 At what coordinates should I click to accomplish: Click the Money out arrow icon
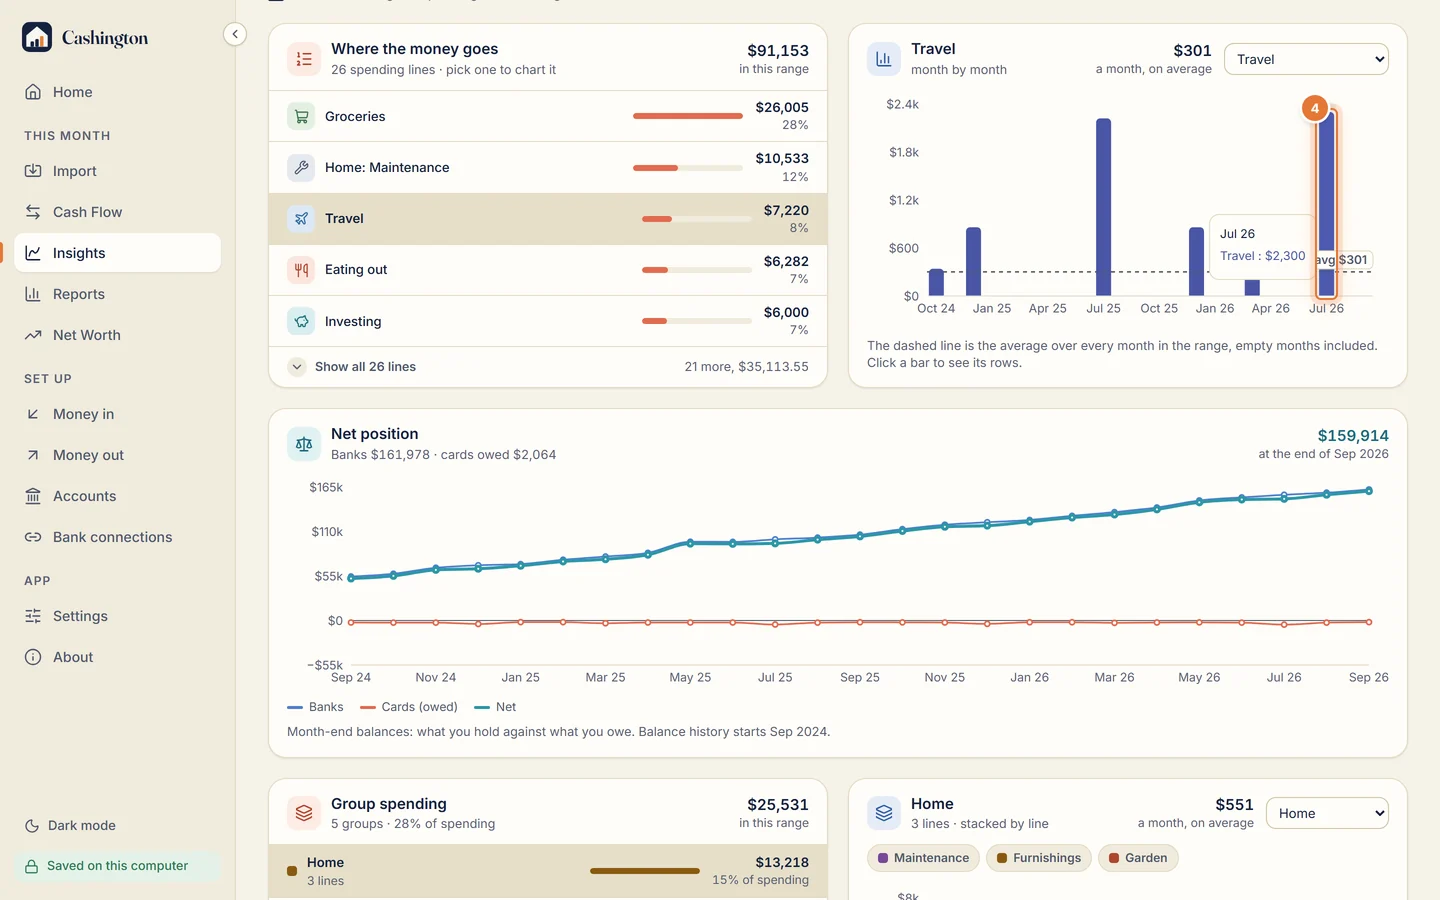coord(33,455)
